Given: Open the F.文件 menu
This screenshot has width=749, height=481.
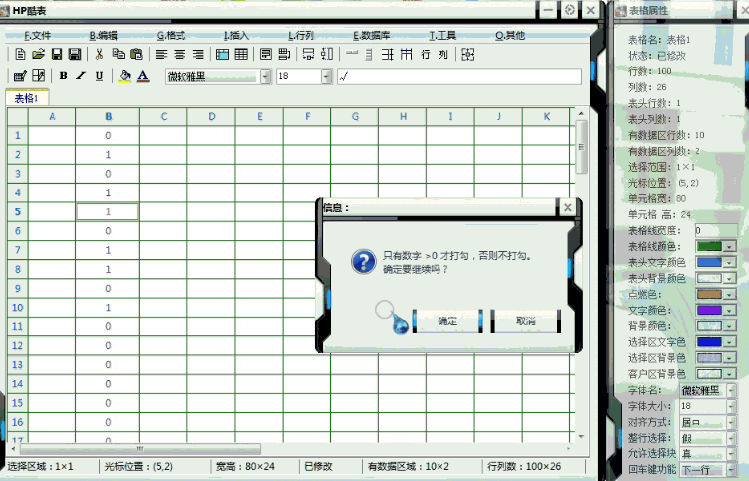Looking at the screenshot, I should [37, 35].
